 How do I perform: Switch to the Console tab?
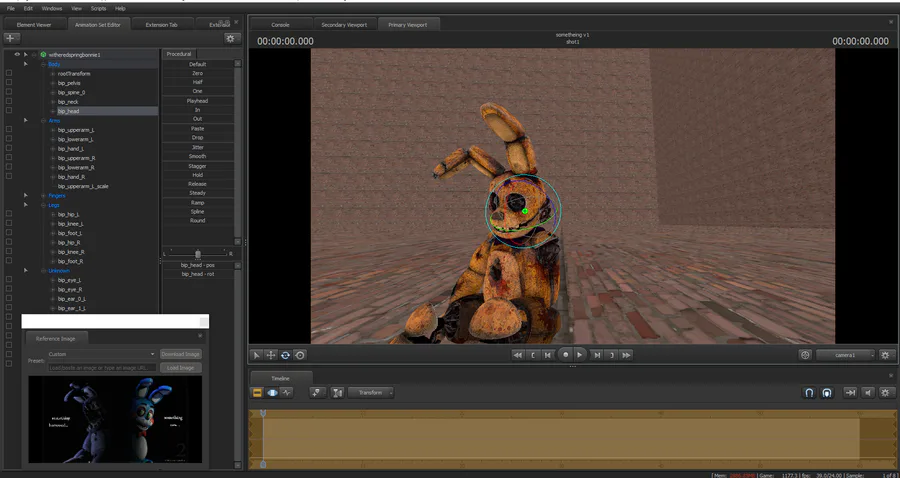point(281,25)
